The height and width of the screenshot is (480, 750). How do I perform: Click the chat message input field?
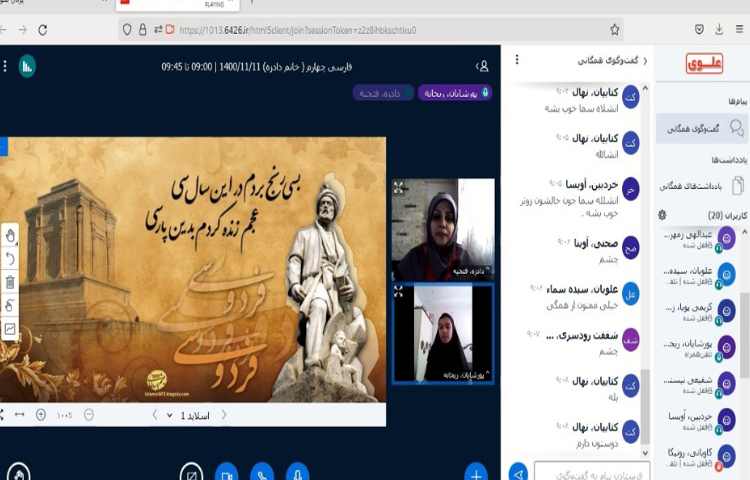(590, 471)
